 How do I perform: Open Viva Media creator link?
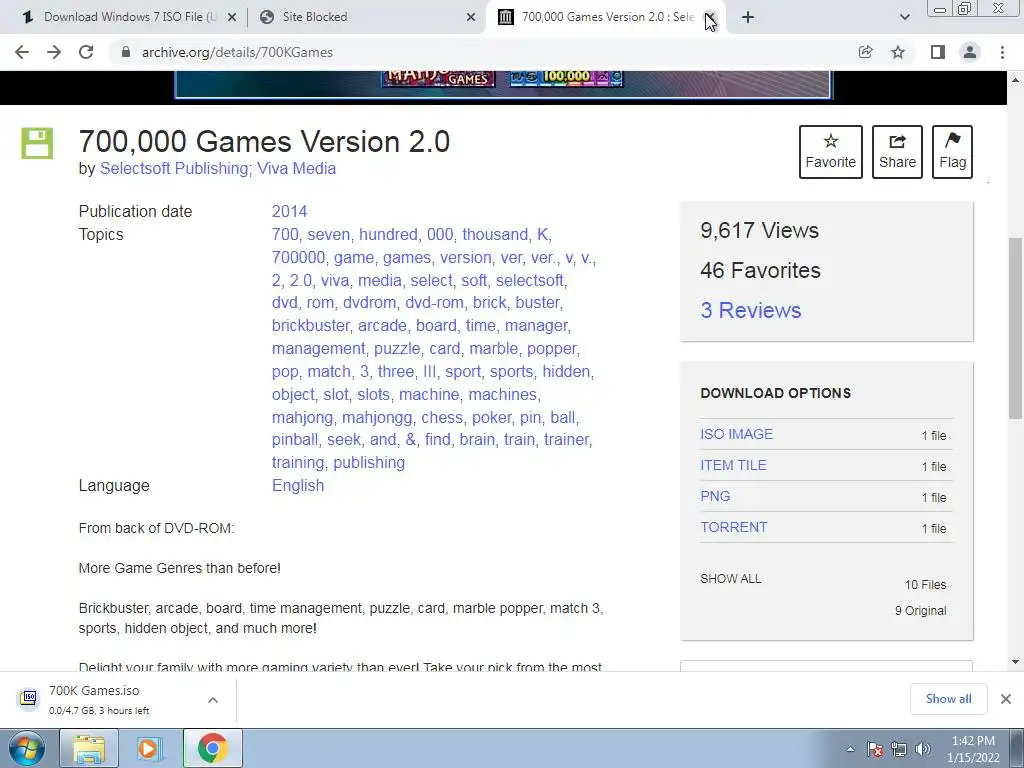pyautogui.click(x=296, y=168)
